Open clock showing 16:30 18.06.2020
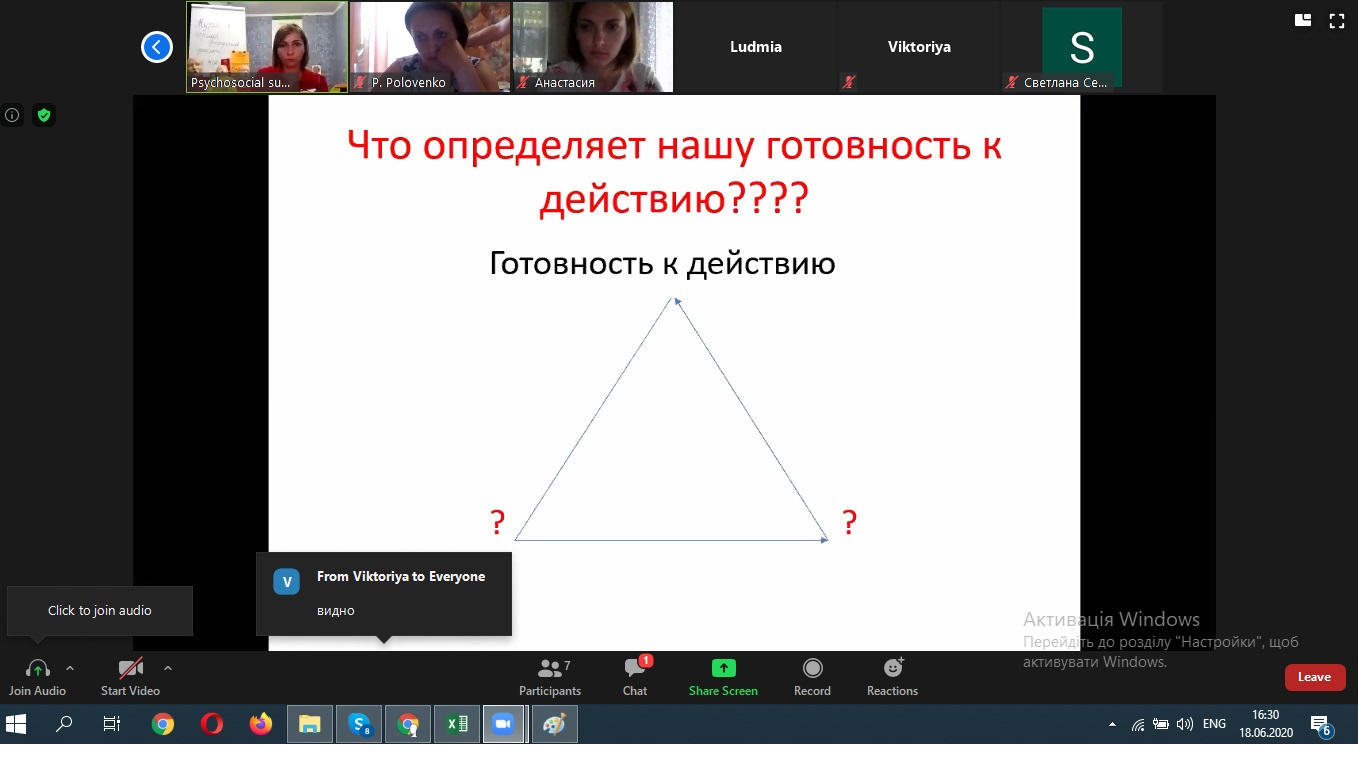The image size is (1366, 768). 1266,724
